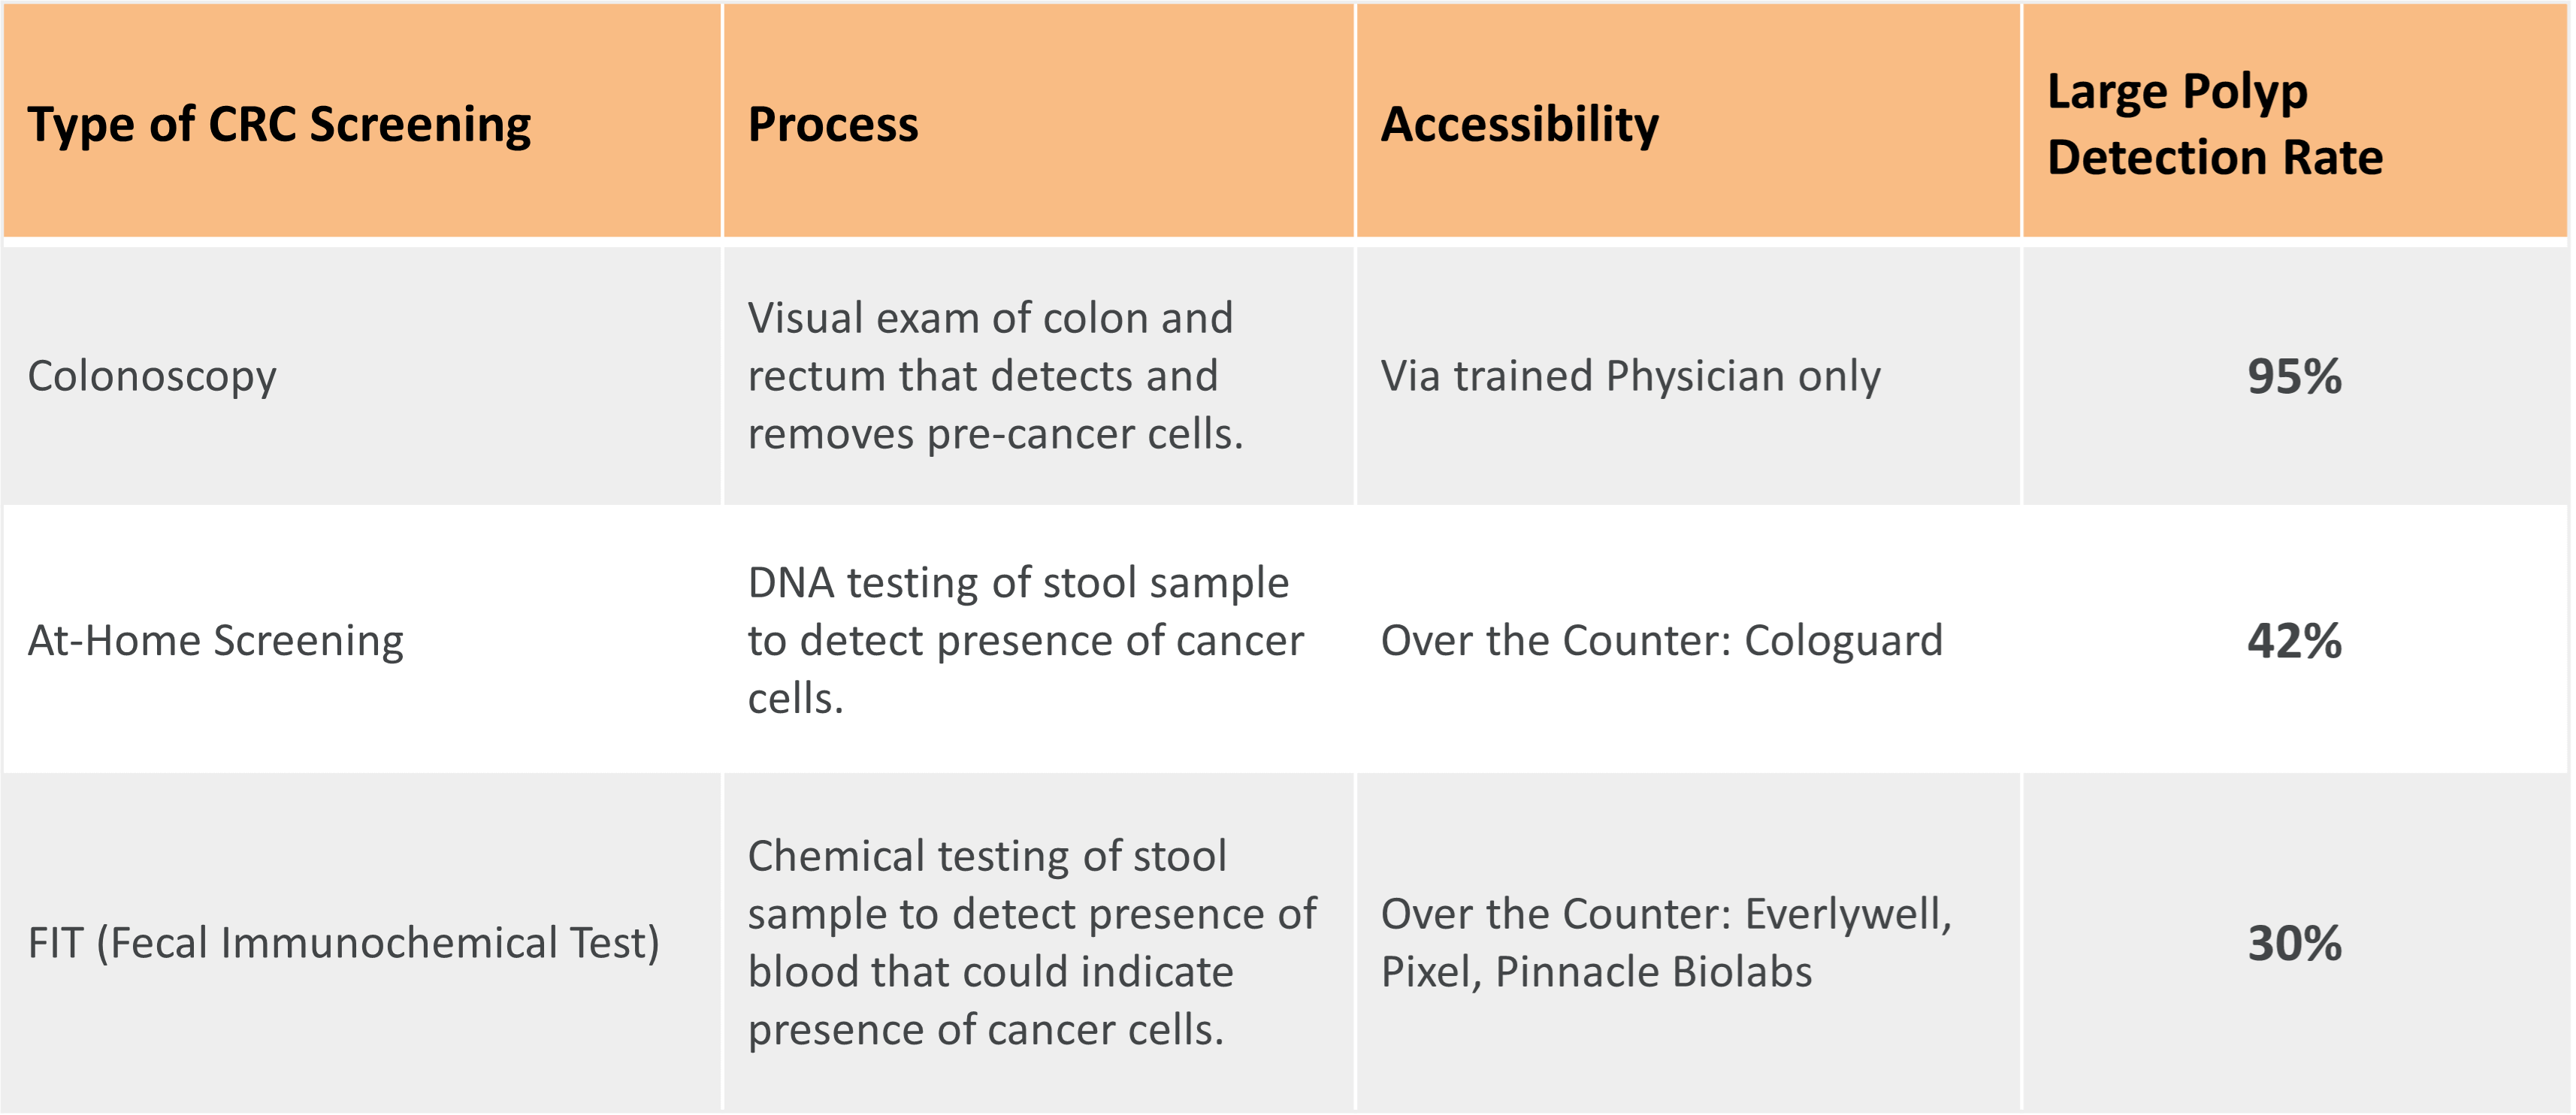
Task: Select the colonoscopy visual exam description
Action: click(x=995, y=376)
